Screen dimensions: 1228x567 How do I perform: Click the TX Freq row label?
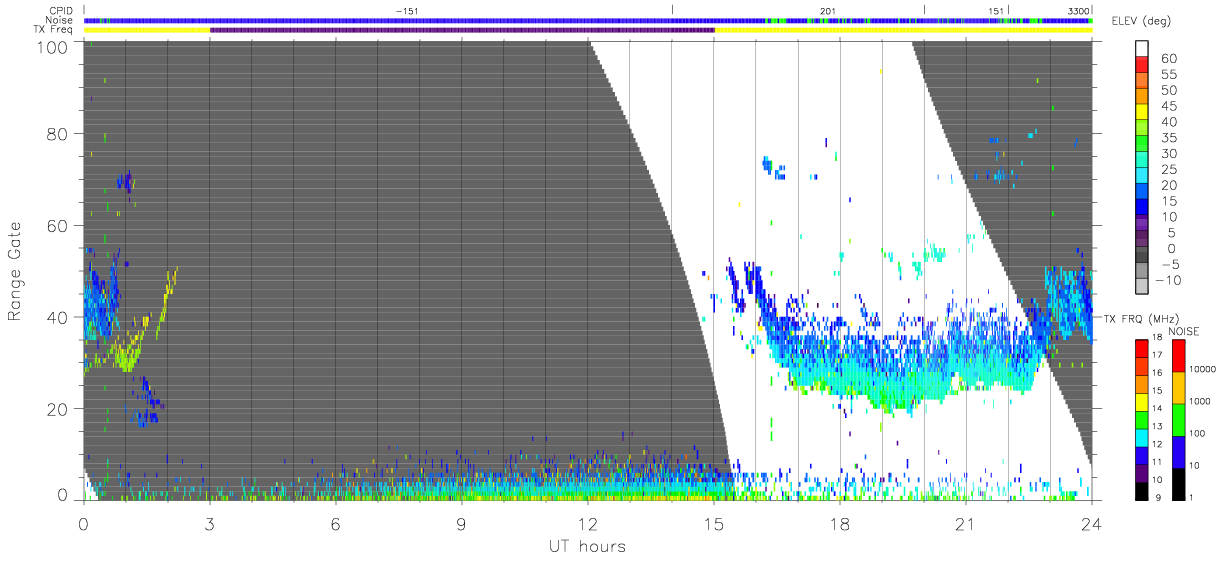55,30
